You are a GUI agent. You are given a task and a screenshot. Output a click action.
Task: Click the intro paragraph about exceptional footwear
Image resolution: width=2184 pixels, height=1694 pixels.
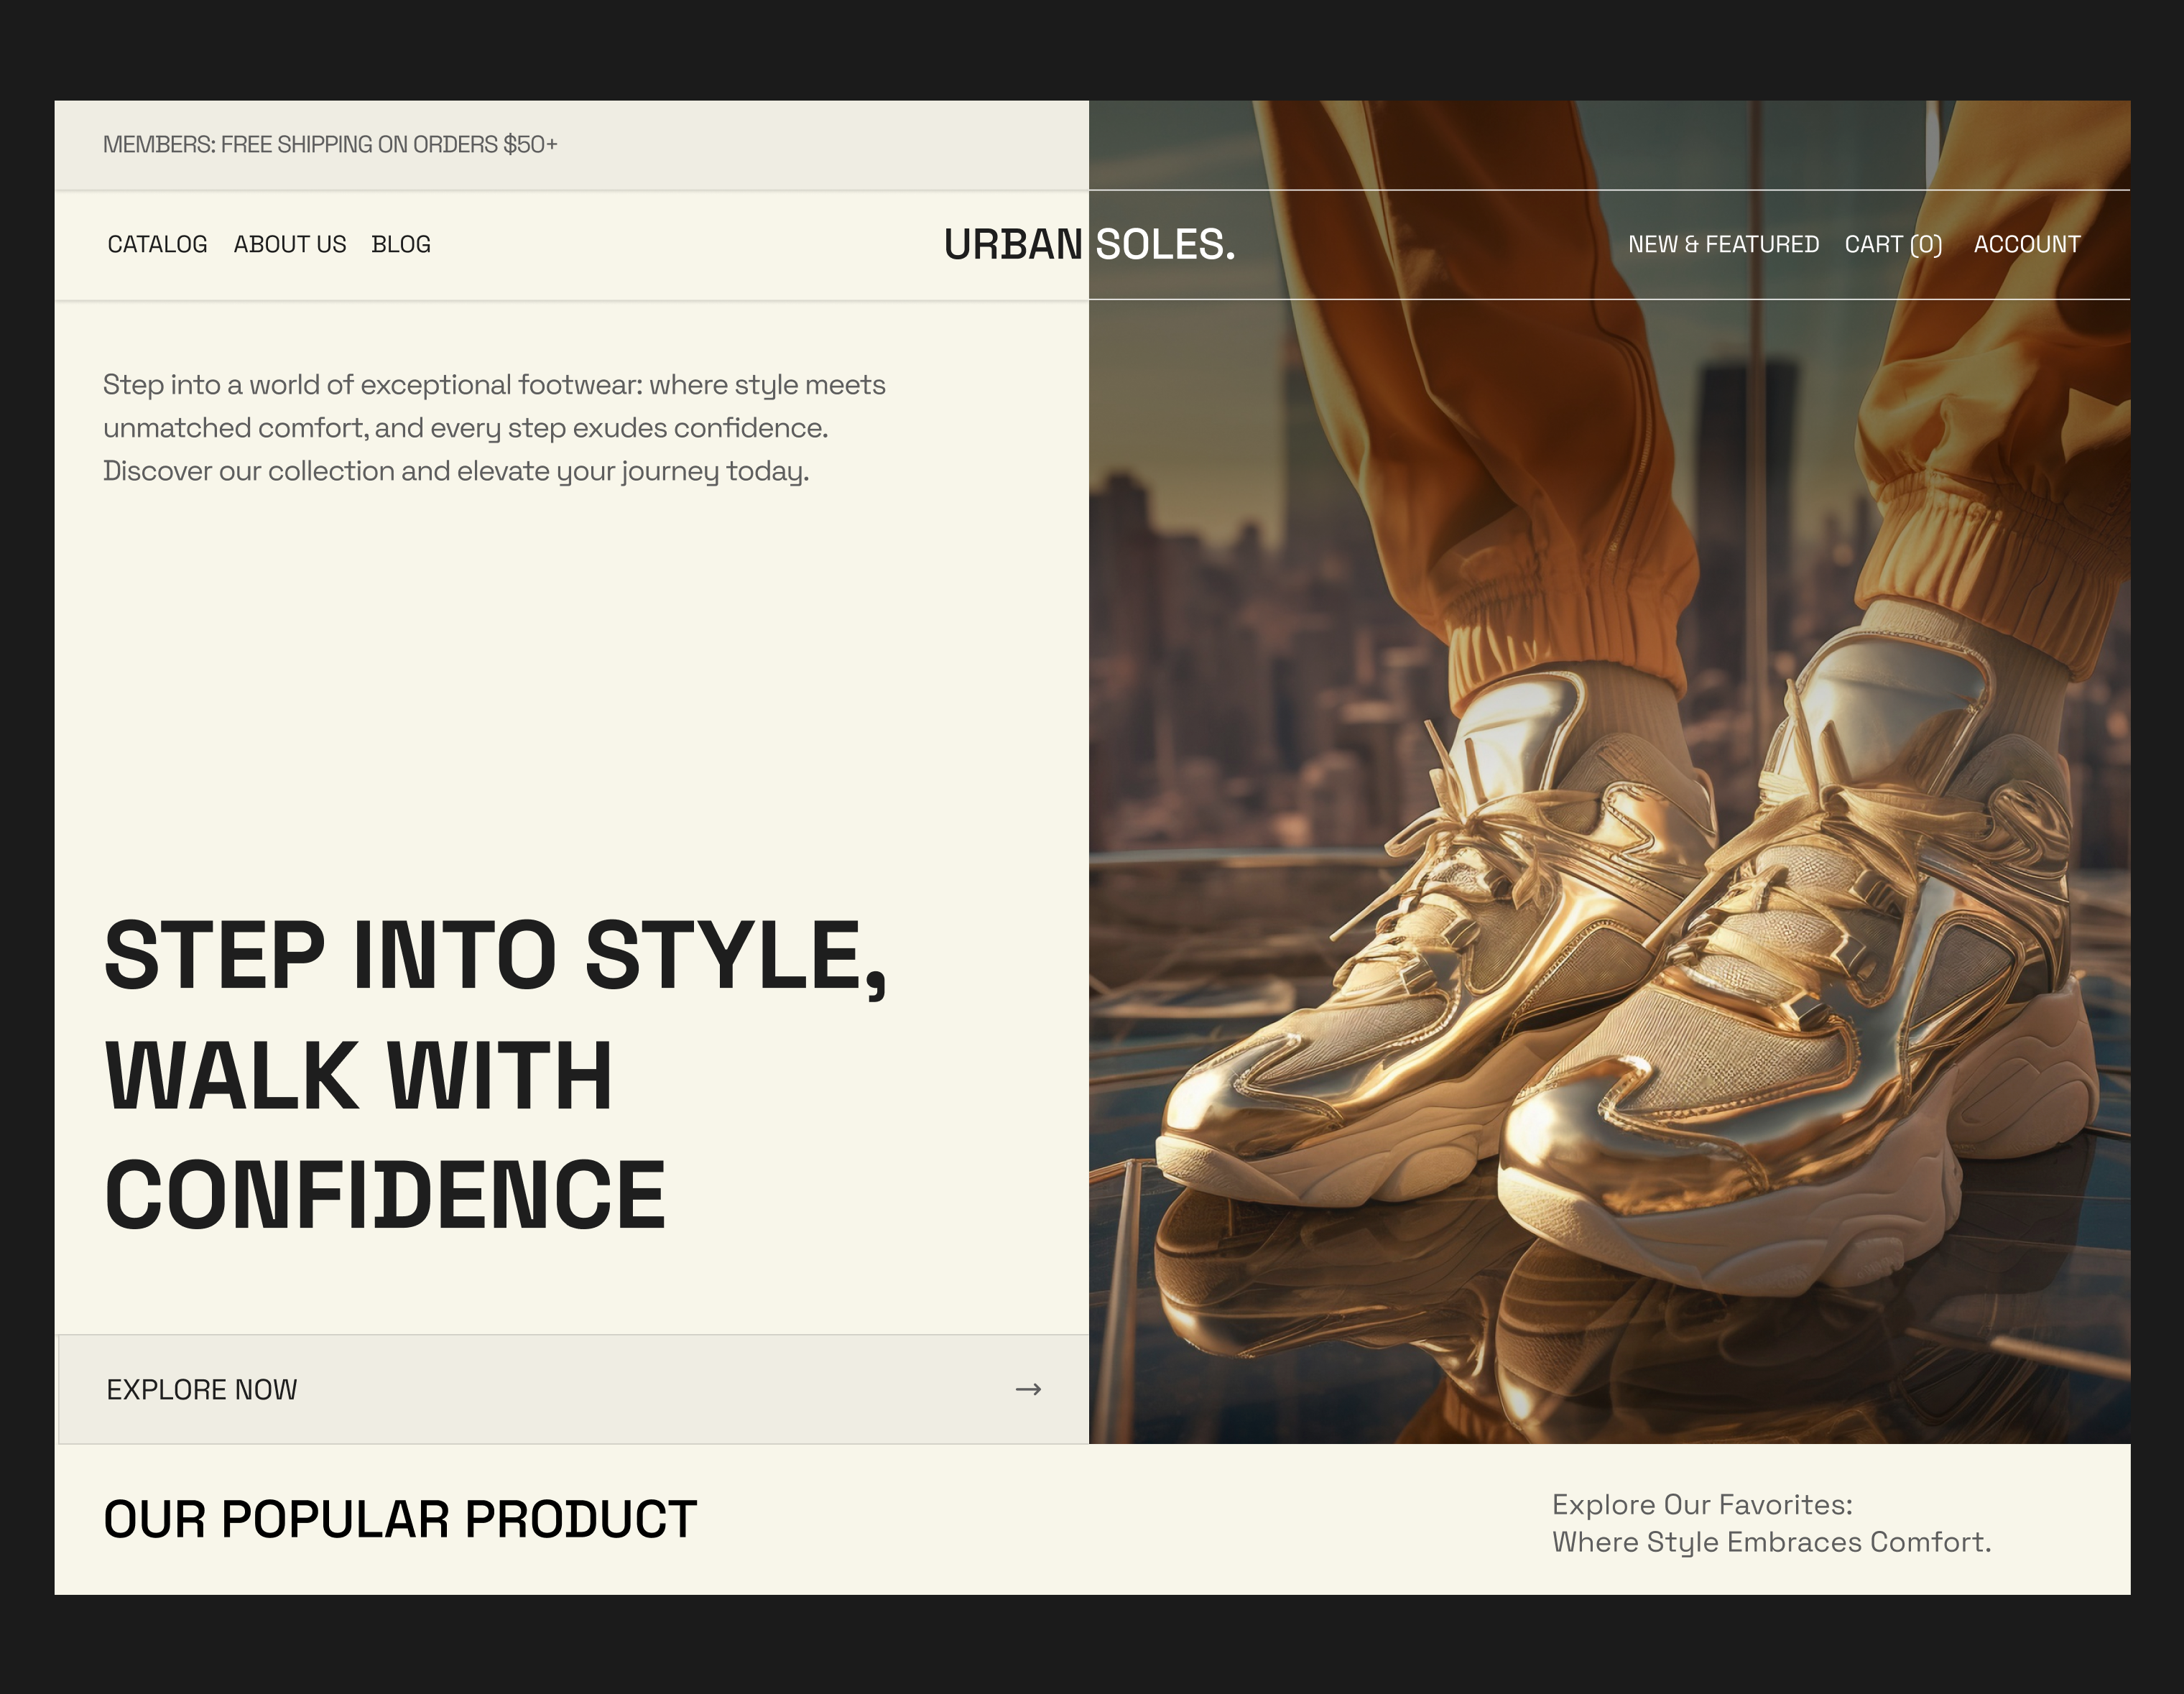pos(494,428)
